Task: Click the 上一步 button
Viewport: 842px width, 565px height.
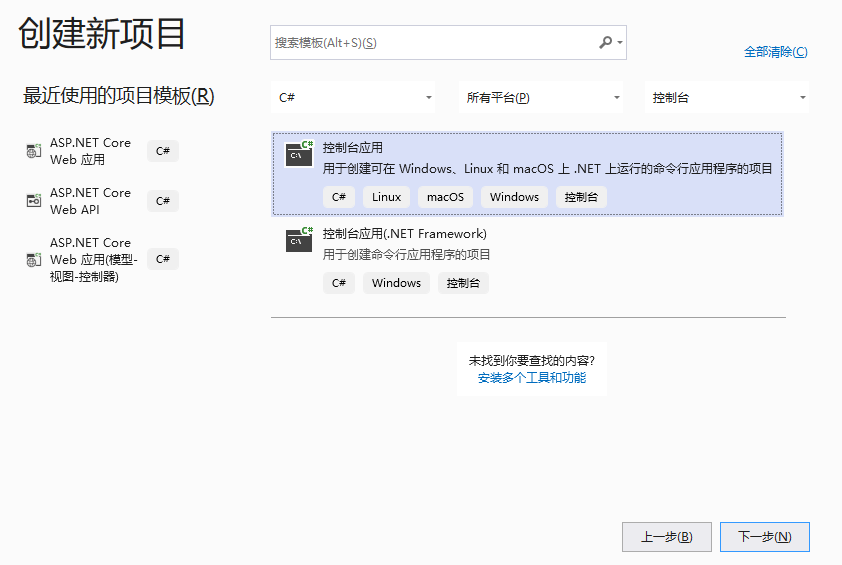Action: [666, 537]
